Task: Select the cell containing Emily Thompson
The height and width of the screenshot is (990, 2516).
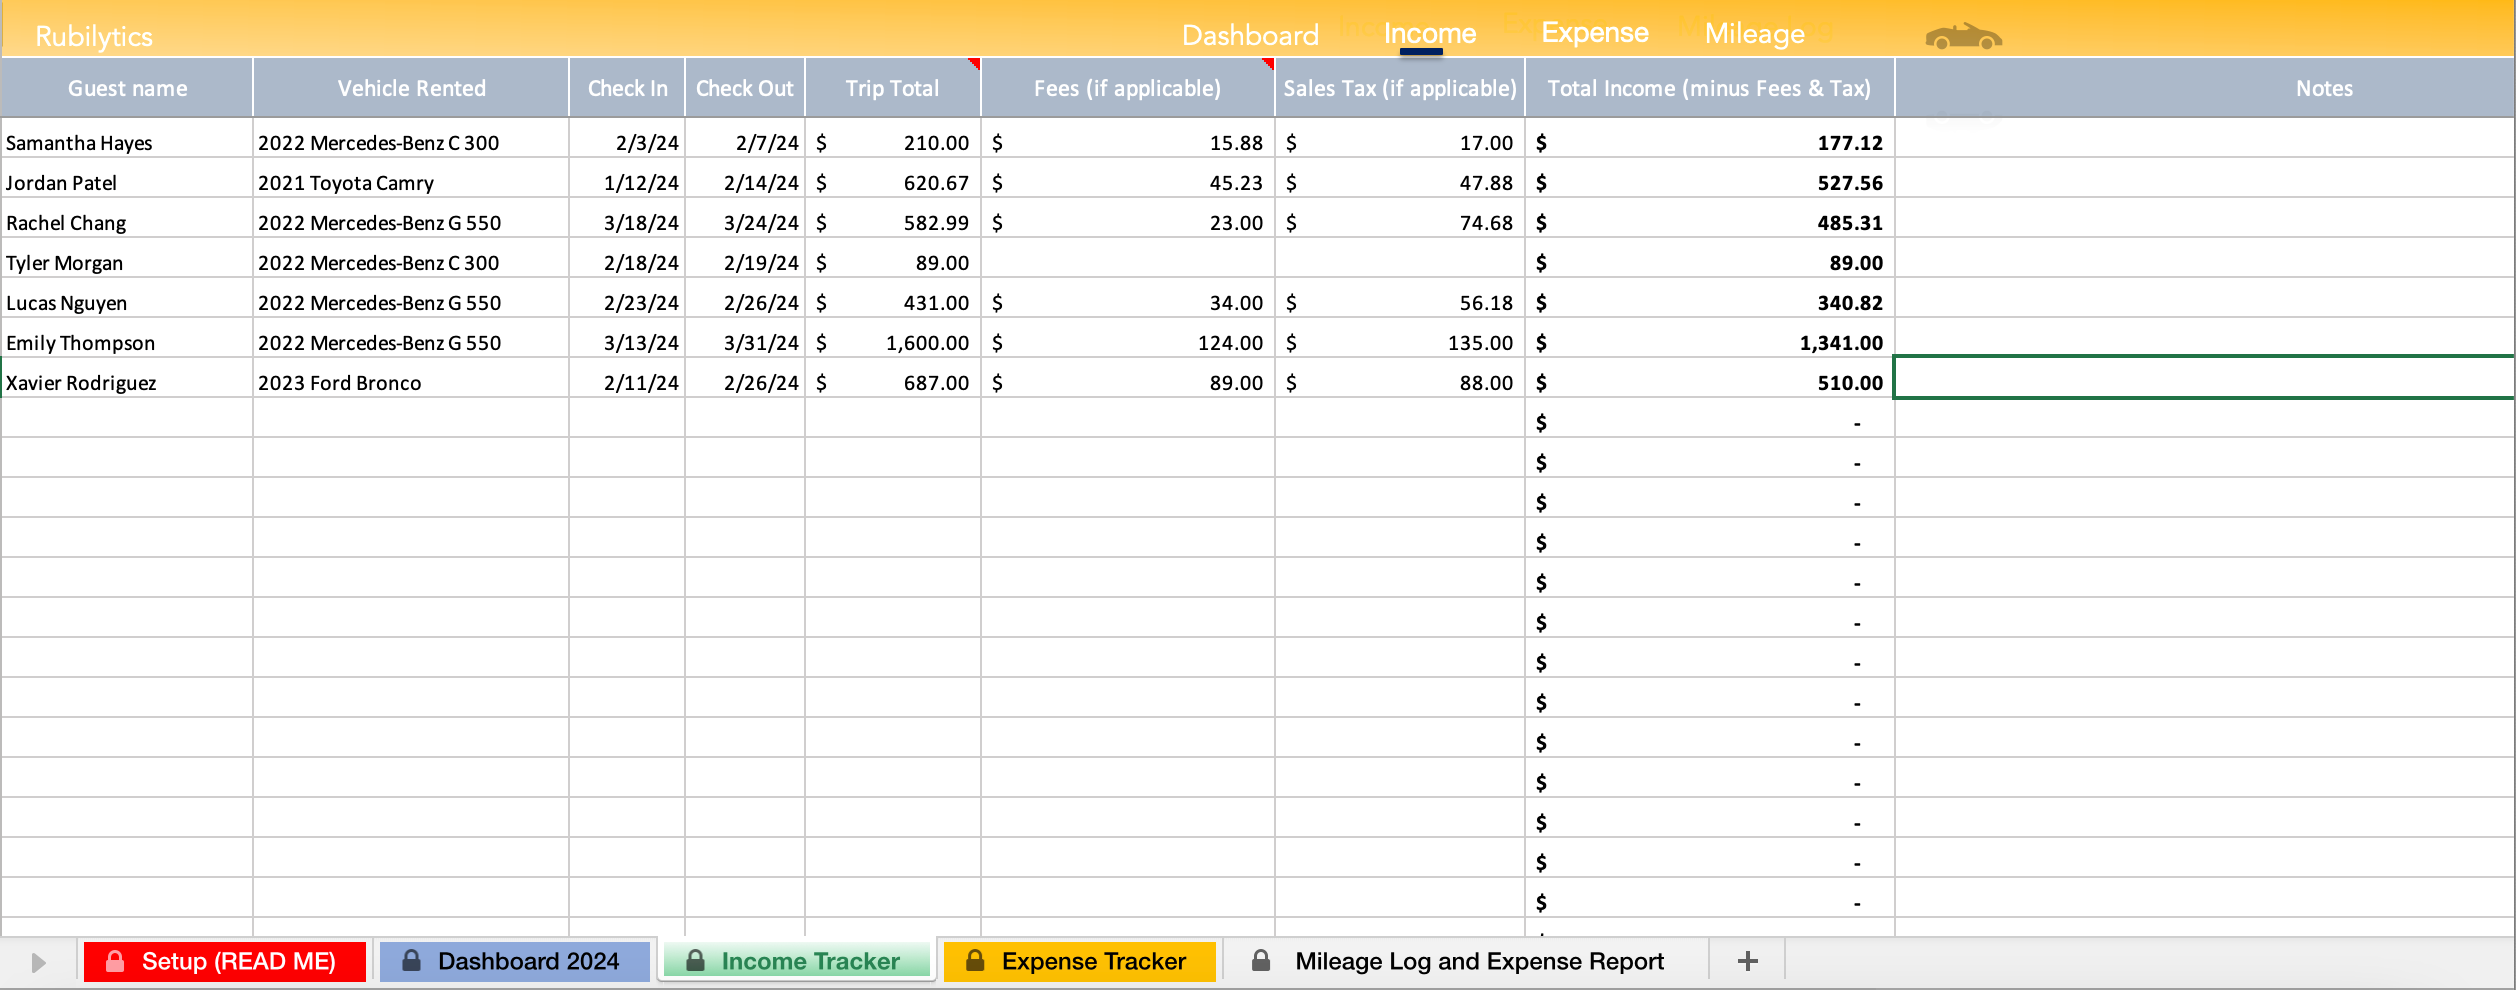Action: (x=127, y=342)
